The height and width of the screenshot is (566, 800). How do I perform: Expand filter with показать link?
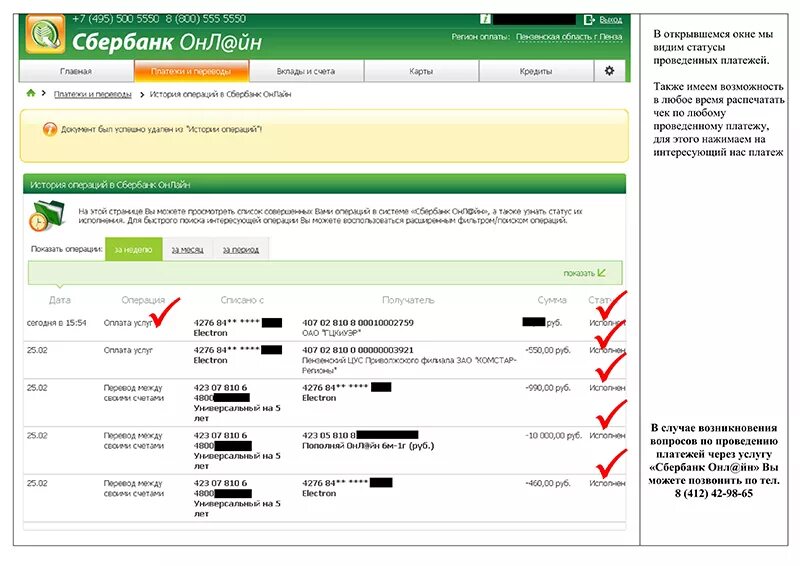(584, 273)
